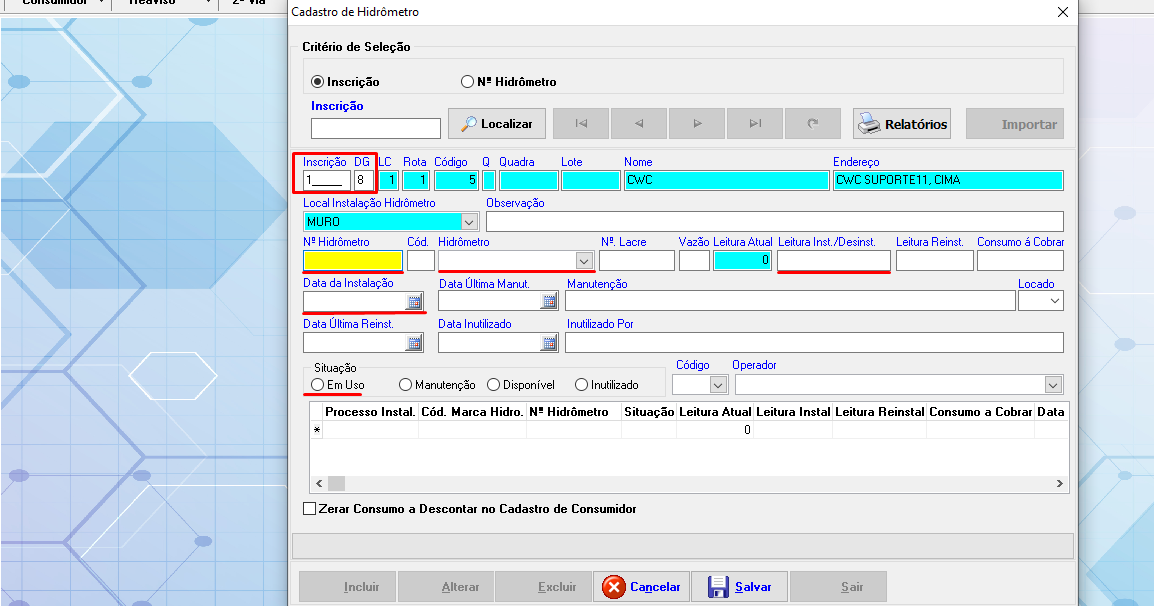Open calendar picker for Data Inutilizado
The height and width of the screenshot is (606, 1154).
[x=549, y=343]
